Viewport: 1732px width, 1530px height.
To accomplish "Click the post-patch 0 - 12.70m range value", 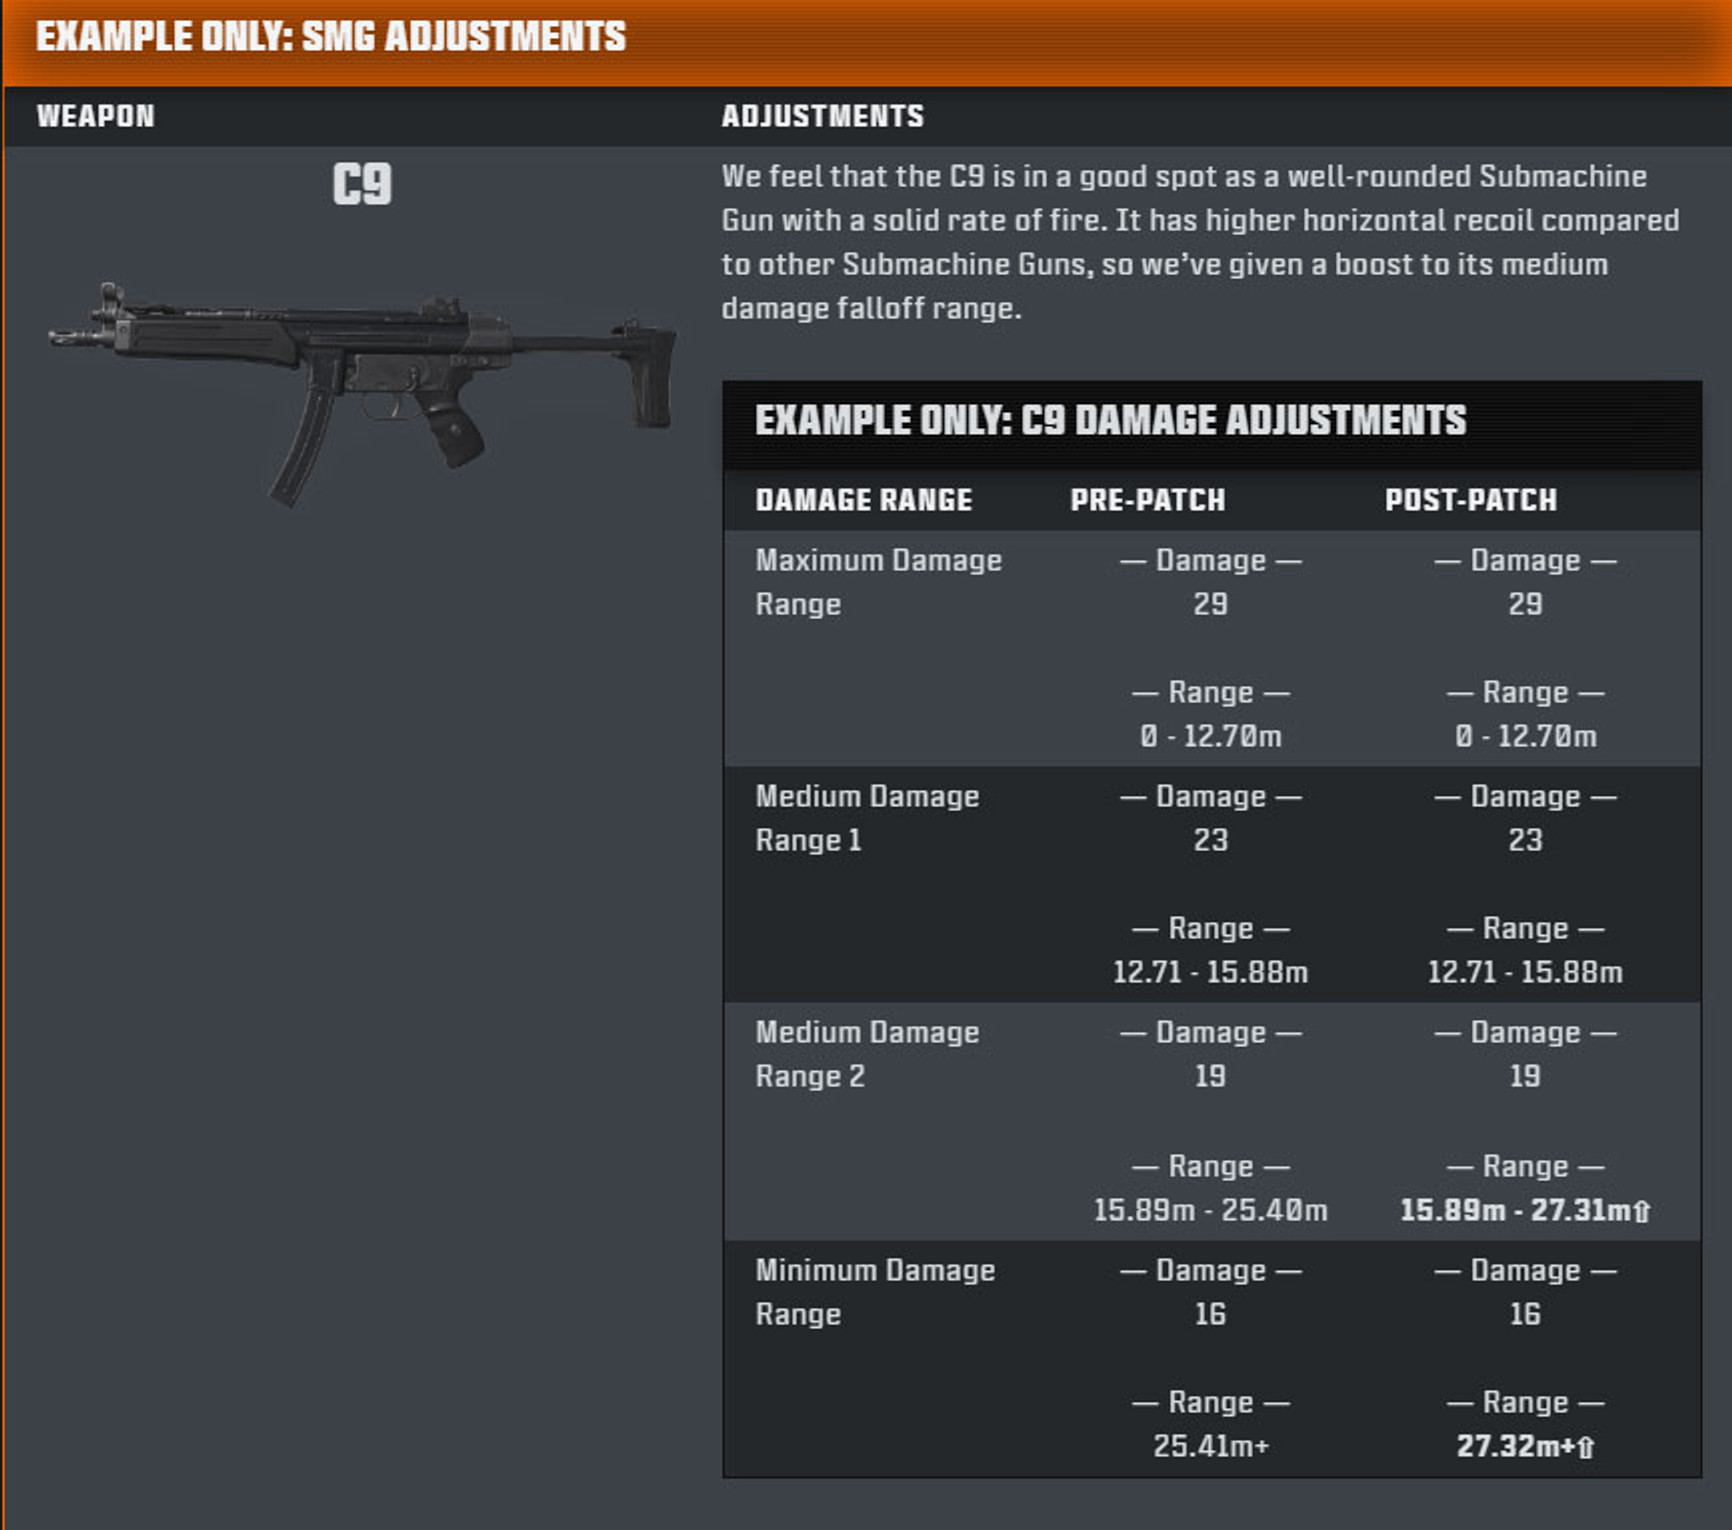I will tap(1525, 736).
